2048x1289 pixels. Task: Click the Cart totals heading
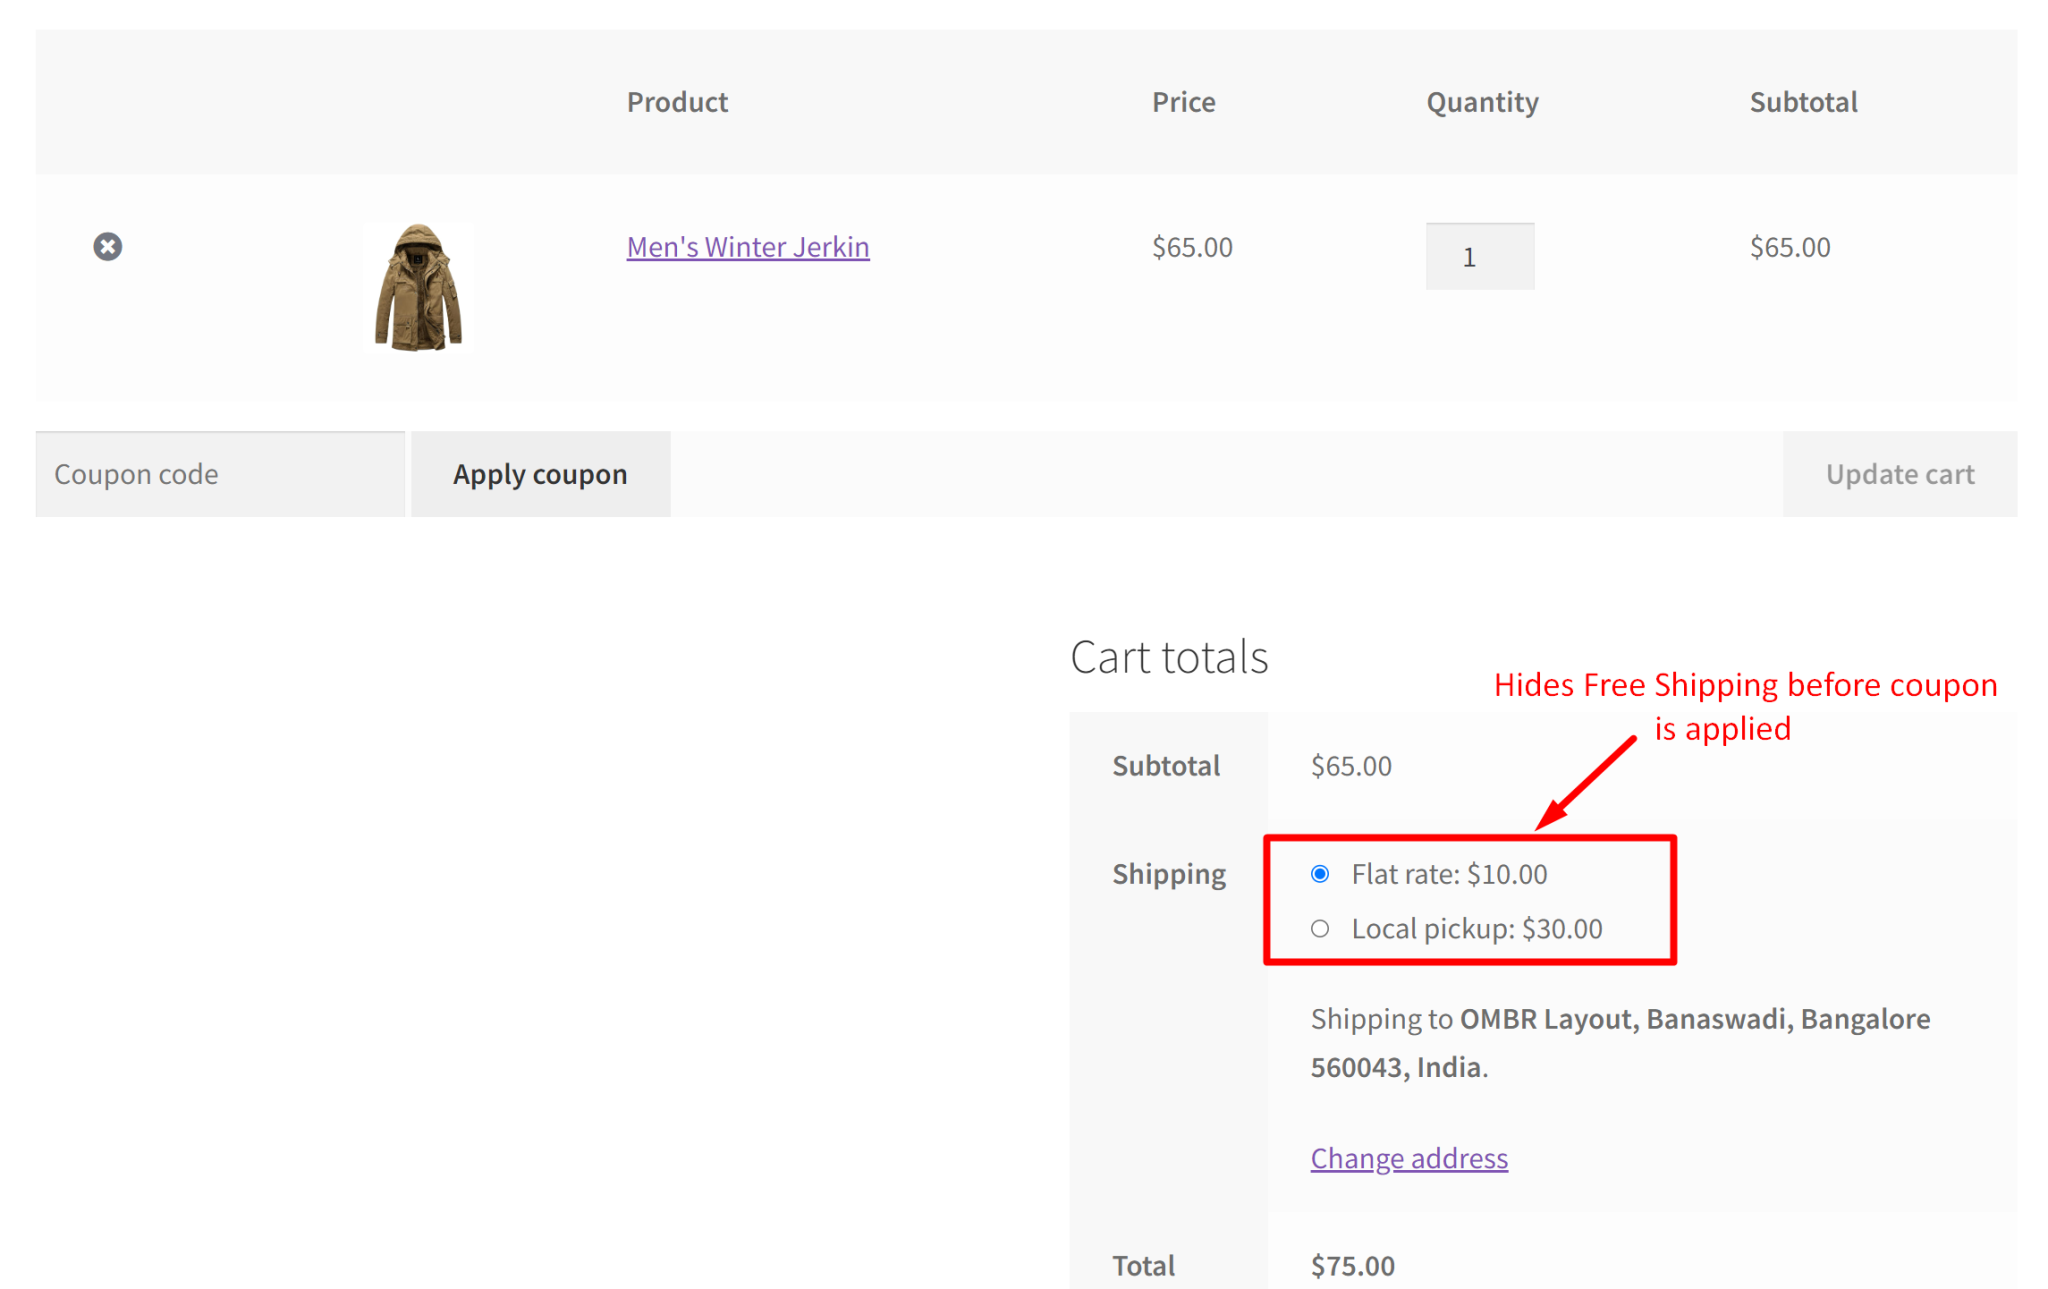click(1168, 658)
